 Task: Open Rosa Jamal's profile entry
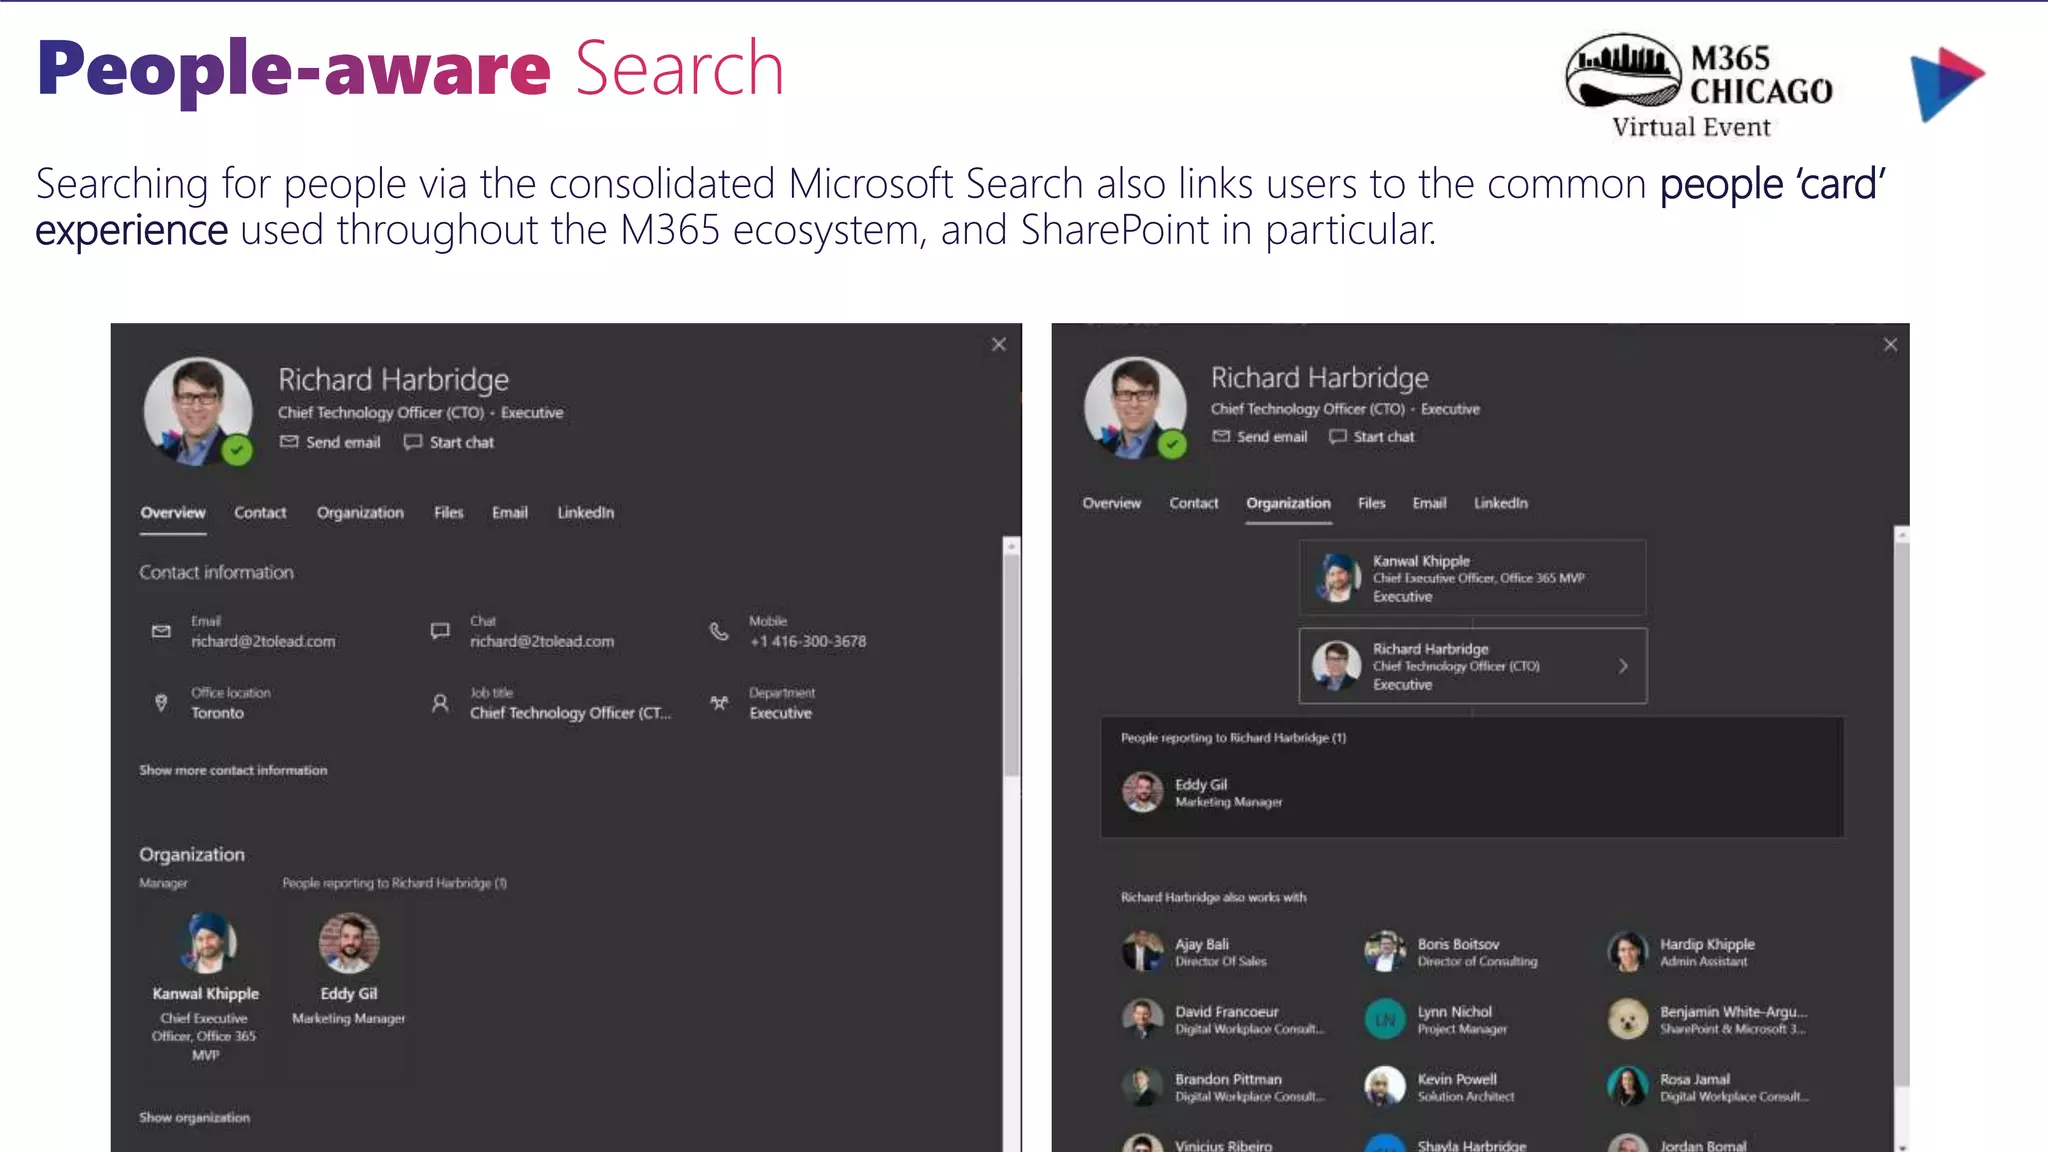pyautogui.click(x=1708, y=1087)
